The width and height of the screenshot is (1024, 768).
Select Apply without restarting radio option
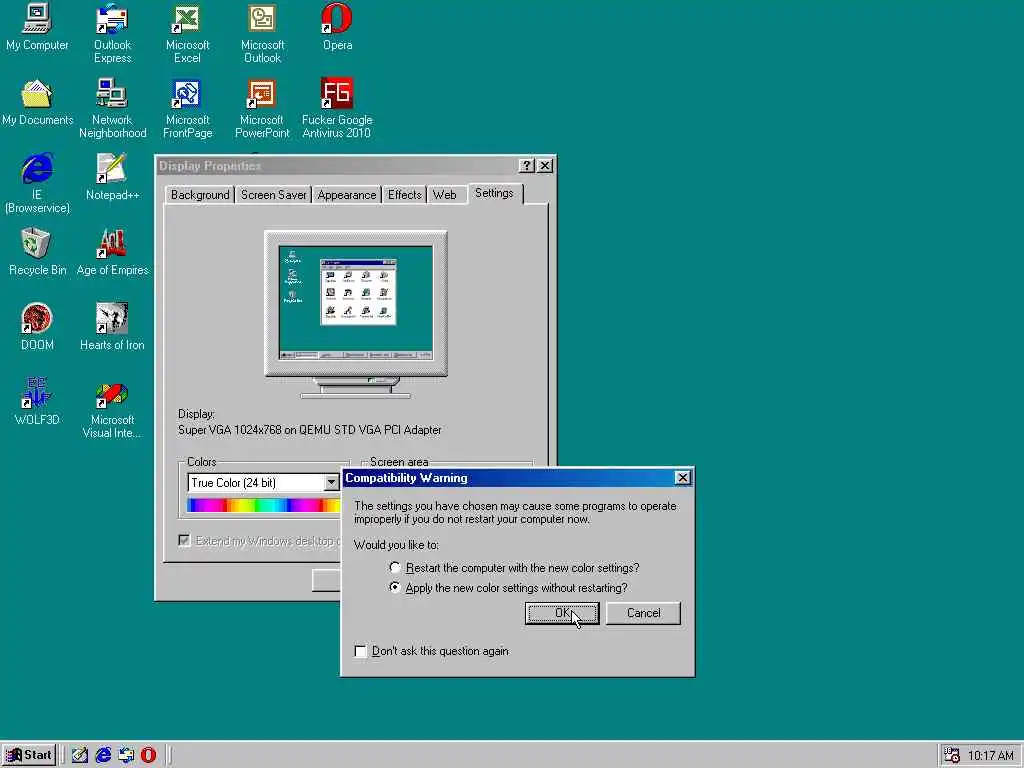pos(394,587)
